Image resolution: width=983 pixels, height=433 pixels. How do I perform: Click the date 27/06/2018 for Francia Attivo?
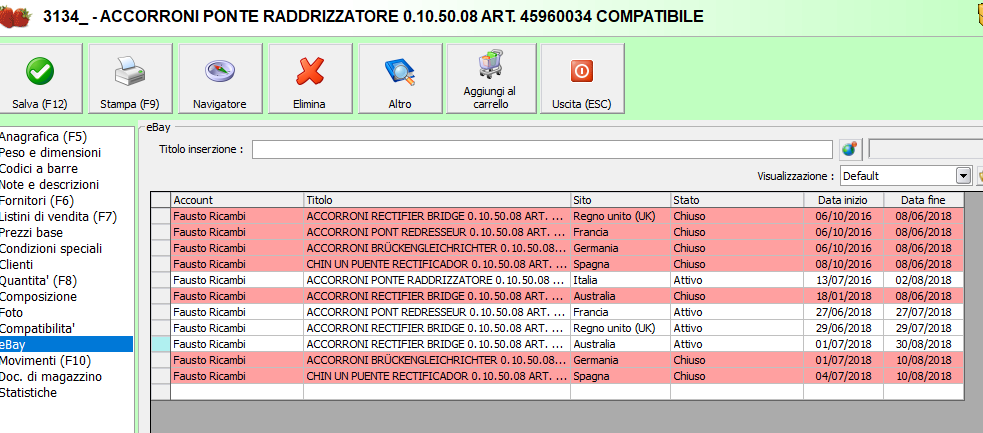(x=843, y=312)
